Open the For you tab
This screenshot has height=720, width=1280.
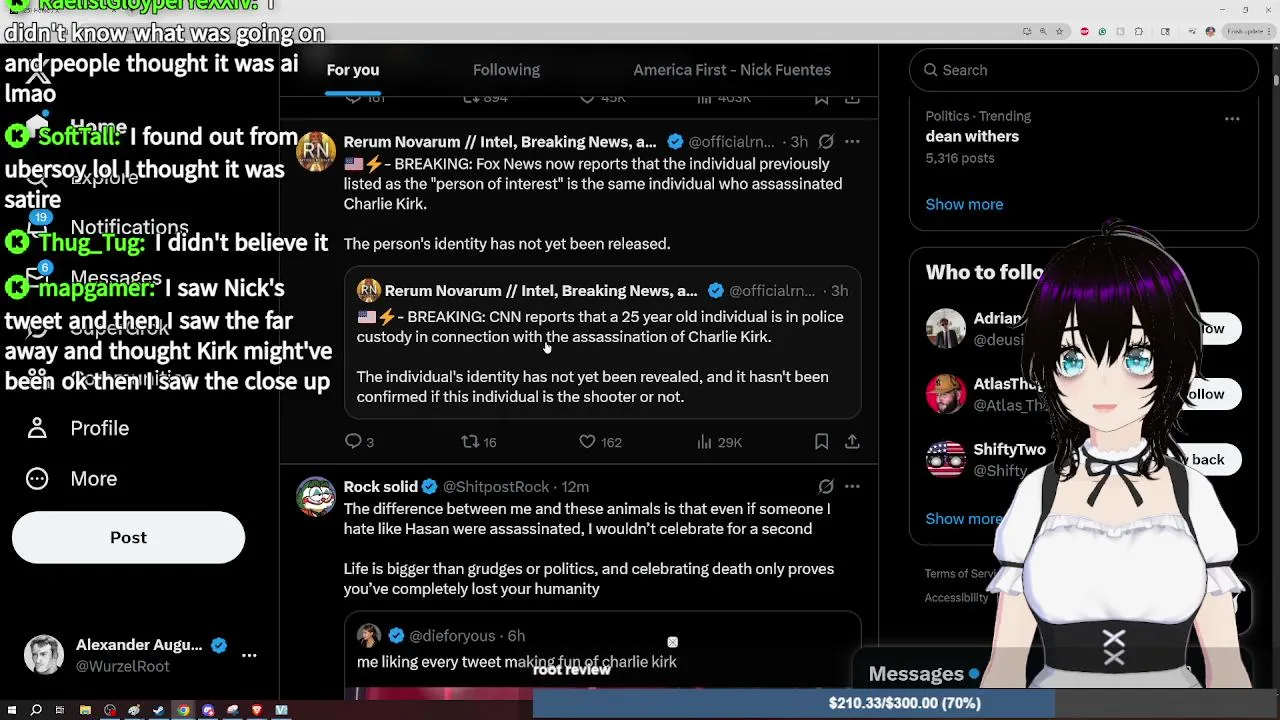tap(353, 70)
